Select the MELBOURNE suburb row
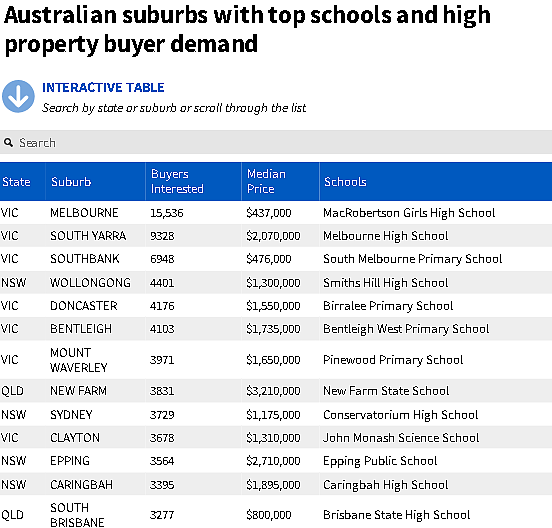The height and width of the screenshot is (528, 552). click(x=276, y=213)
